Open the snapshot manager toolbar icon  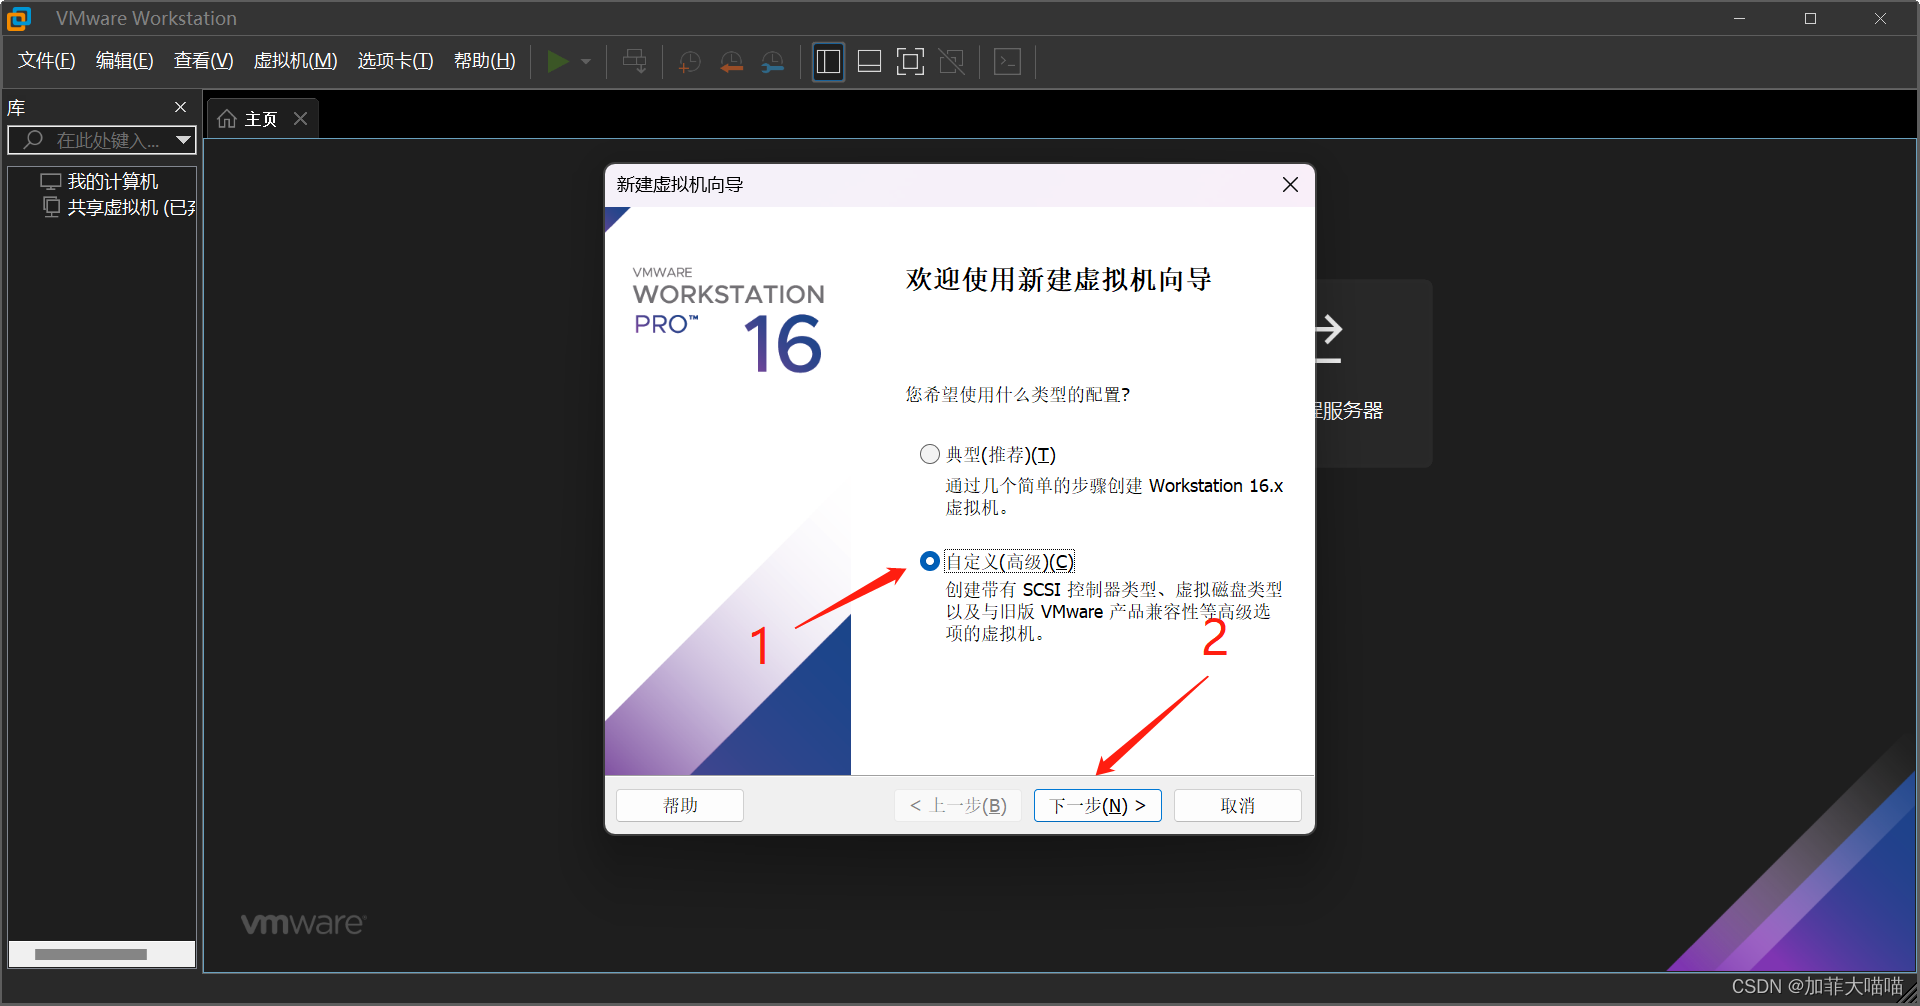tap(772, 62)
